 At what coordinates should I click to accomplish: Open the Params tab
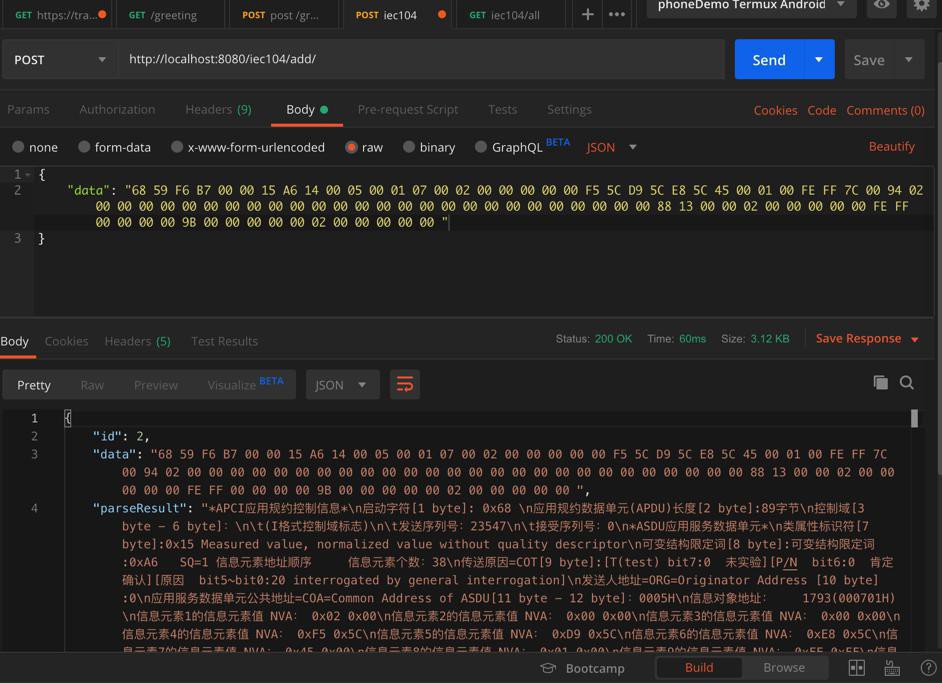28,110
